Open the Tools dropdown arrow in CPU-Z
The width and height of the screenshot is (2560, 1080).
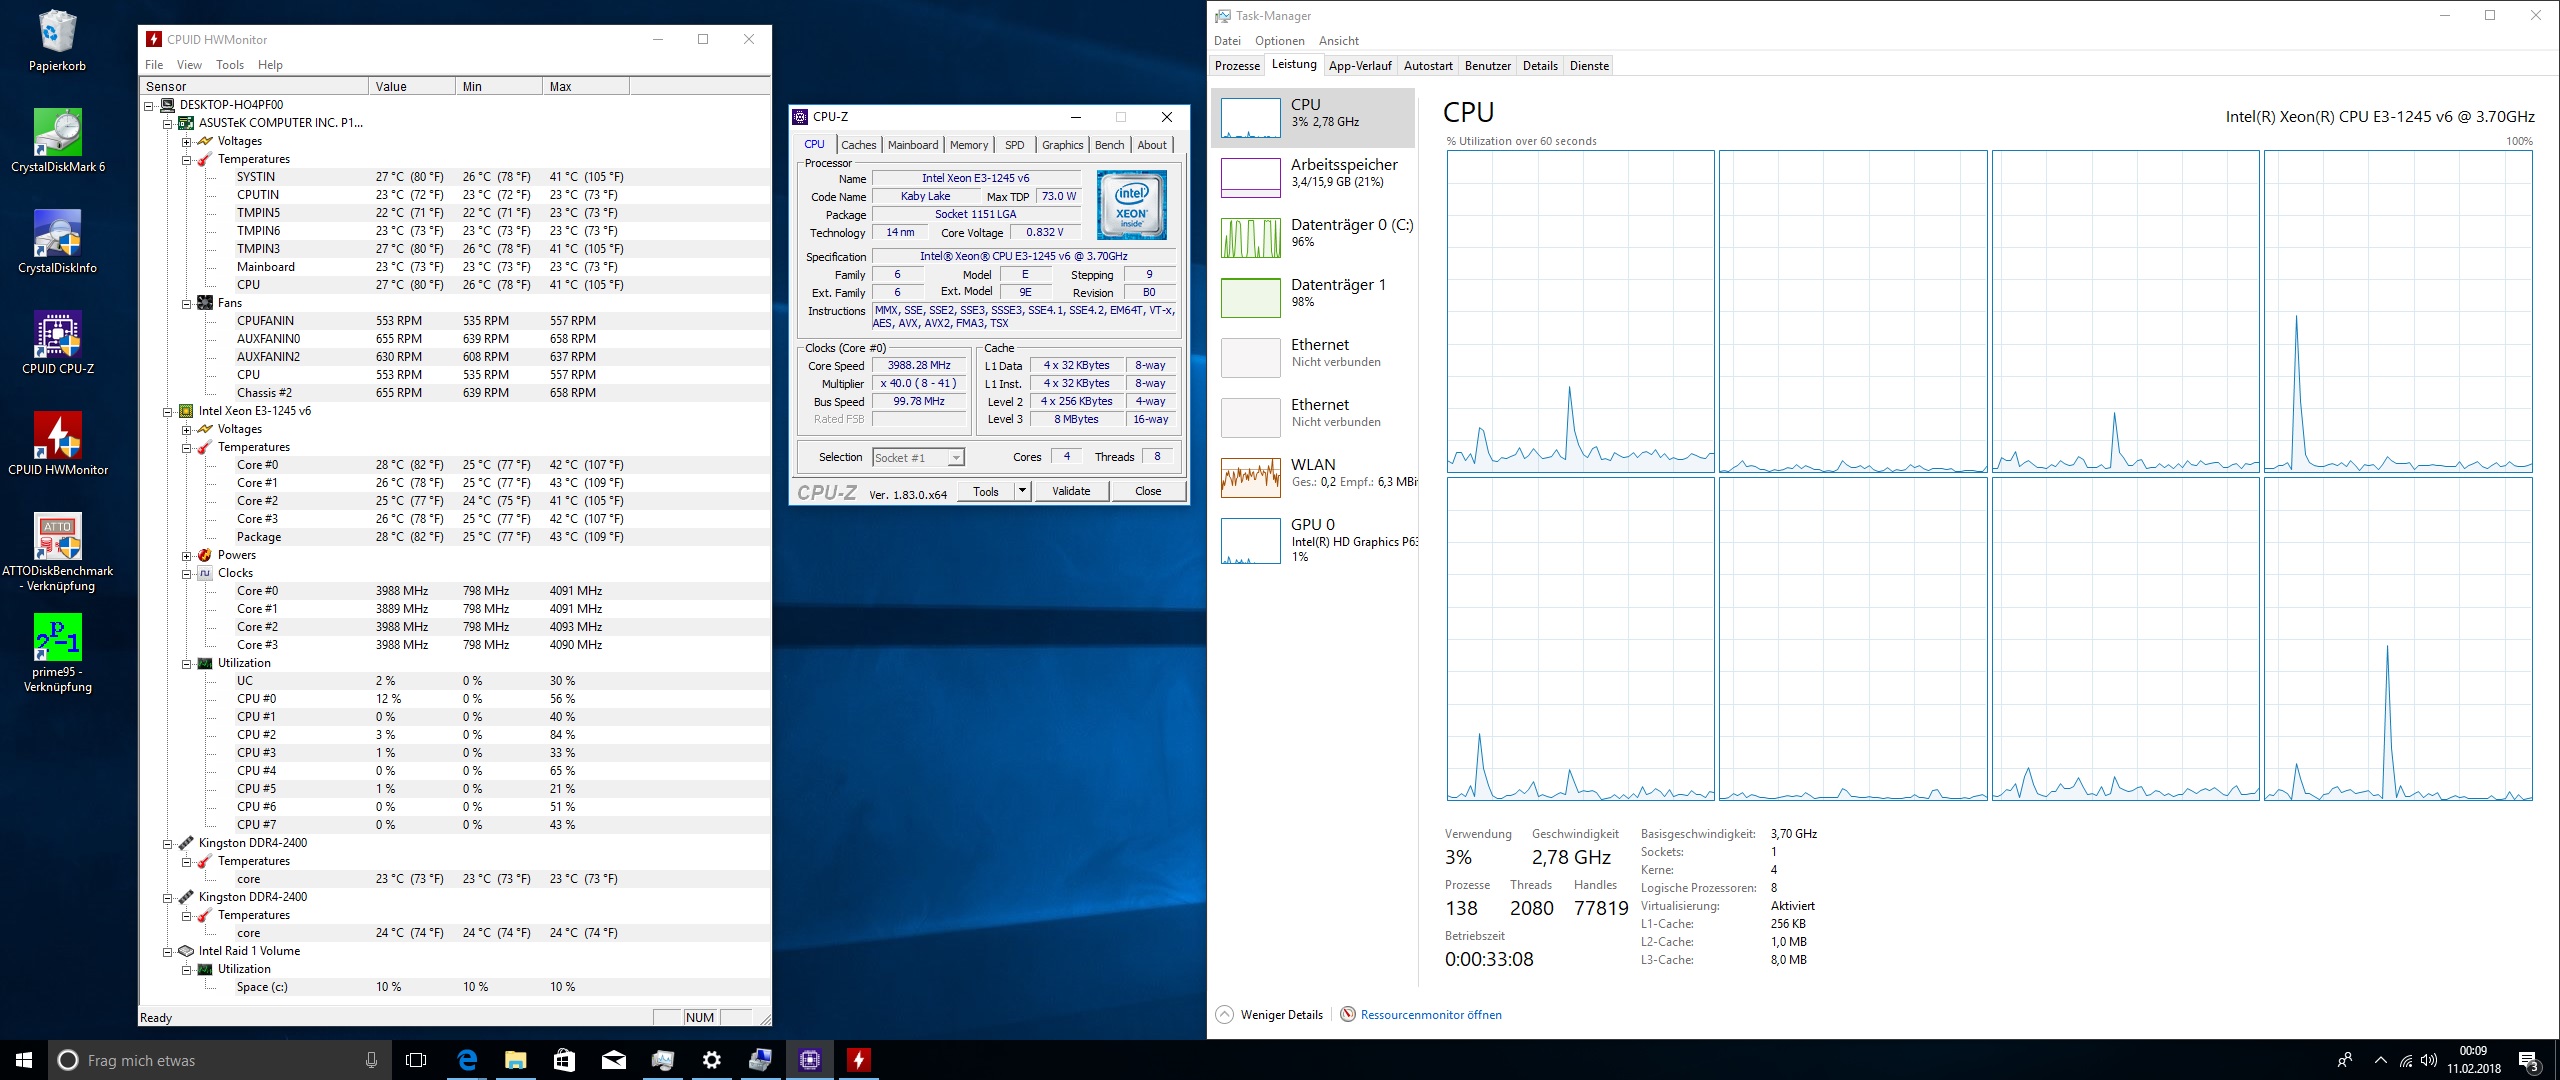(1022, 491)
